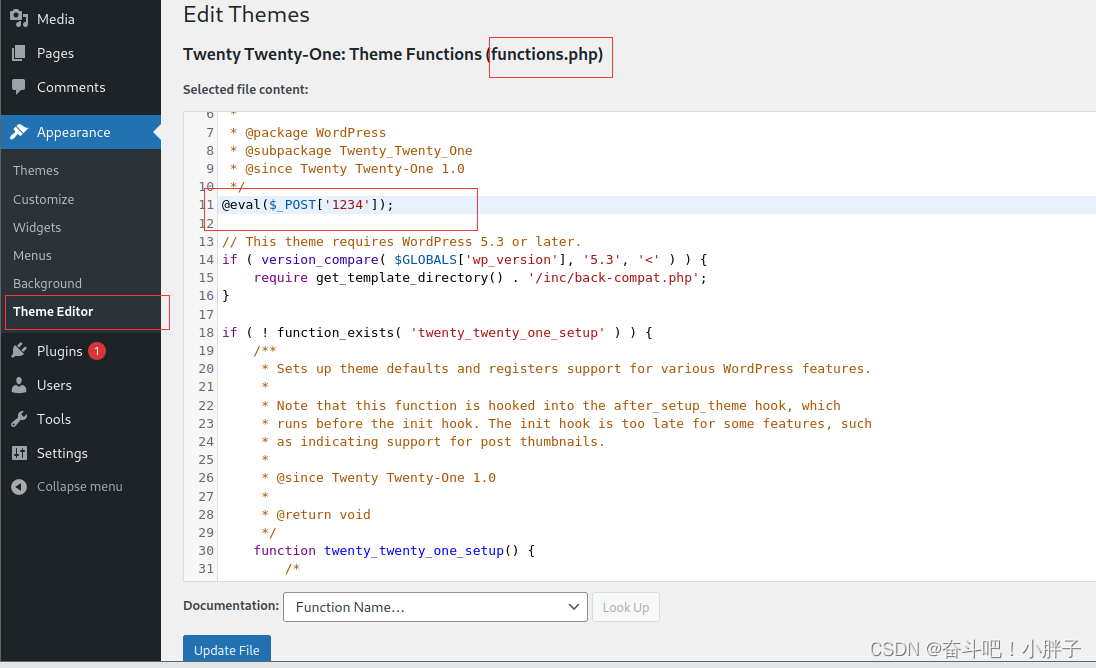
Task: Open the Menus submenu item
Action: coord(32,255)
